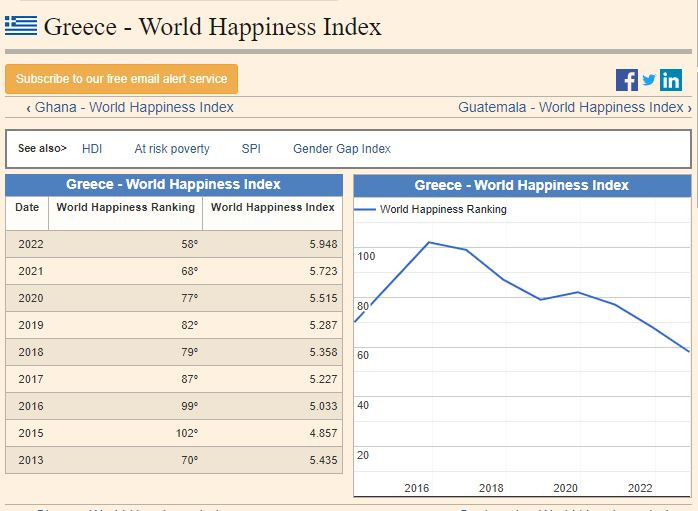Screen dimensions: 698x511
Task: Open the SPI link
Action: click(251, 149)
